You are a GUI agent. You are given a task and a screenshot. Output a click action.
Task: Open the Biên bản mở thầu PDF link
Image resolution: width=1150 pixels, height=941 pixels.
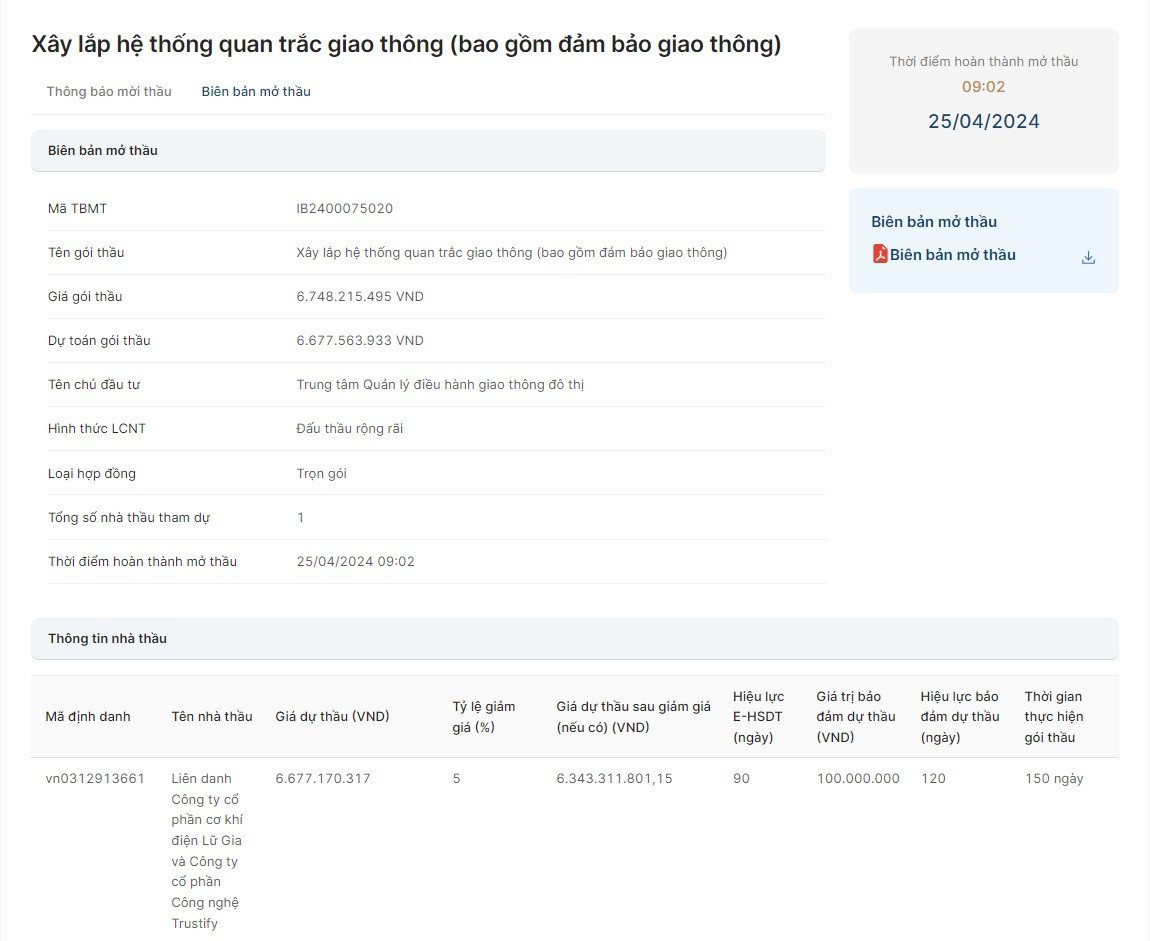tap(952, 255)
